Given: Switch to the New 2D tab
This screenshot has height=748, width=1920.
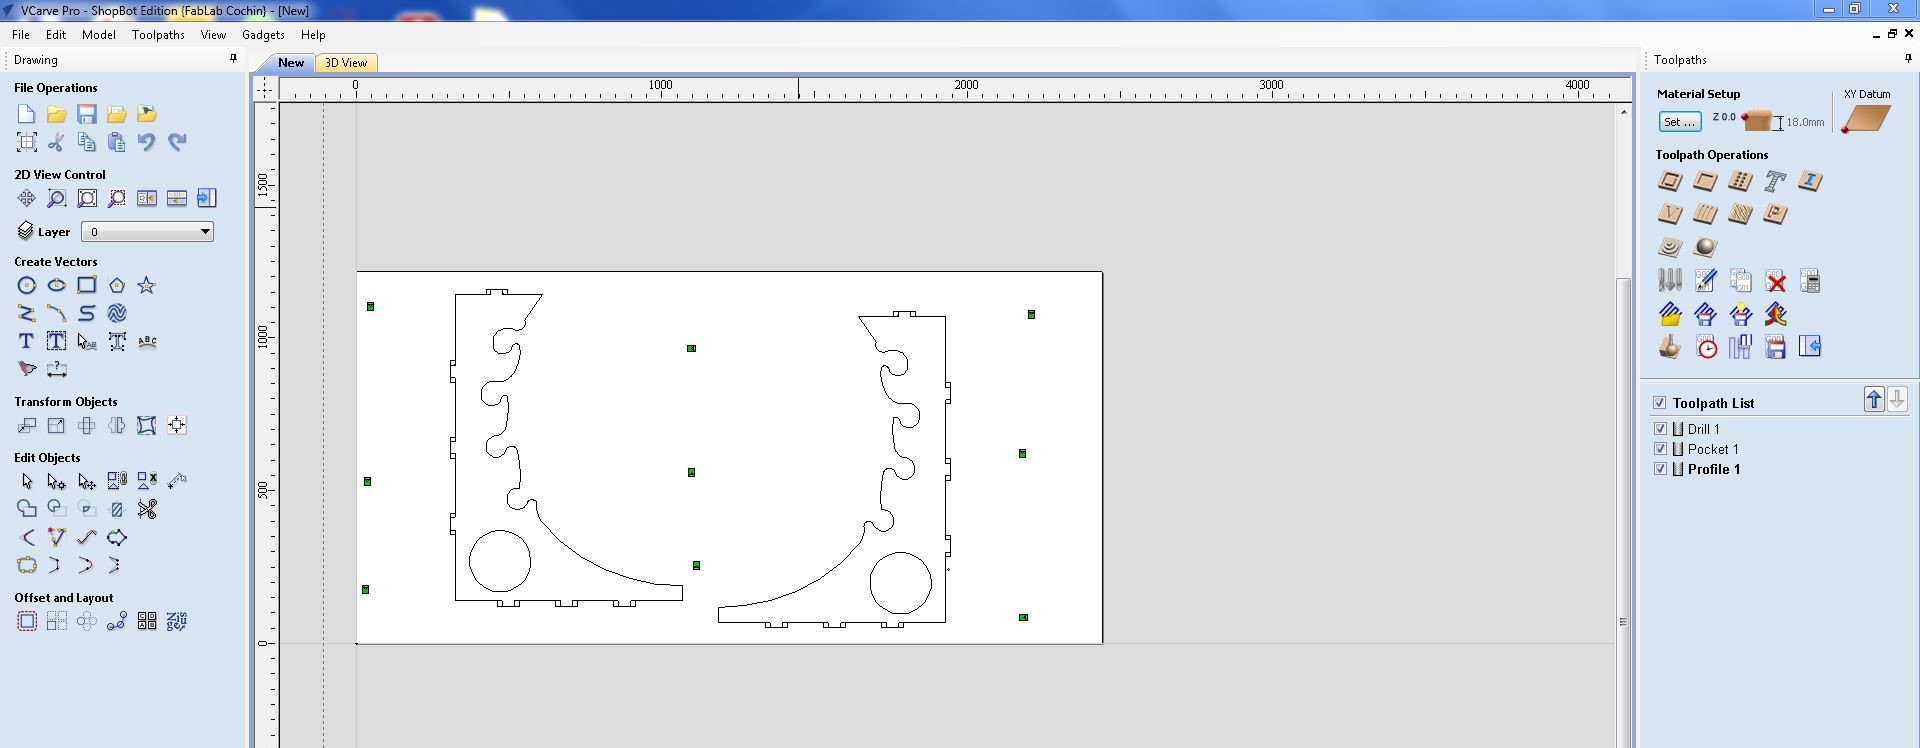Looking at the screenshot, I should pos(291,63).
